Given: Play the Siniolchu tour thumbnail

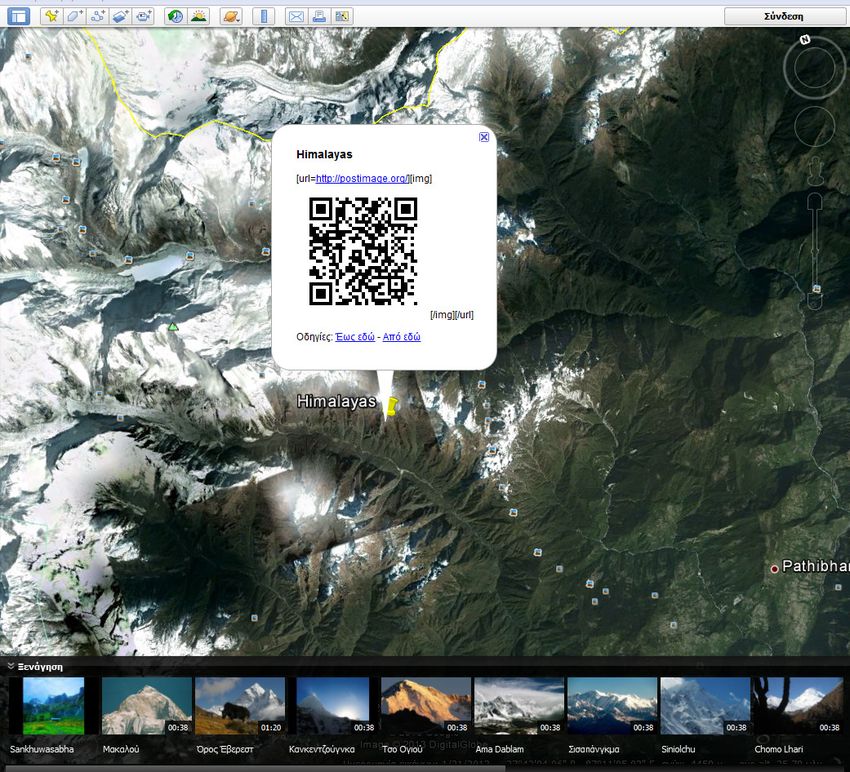Looking at the screenshot, I should pos(705,706).
